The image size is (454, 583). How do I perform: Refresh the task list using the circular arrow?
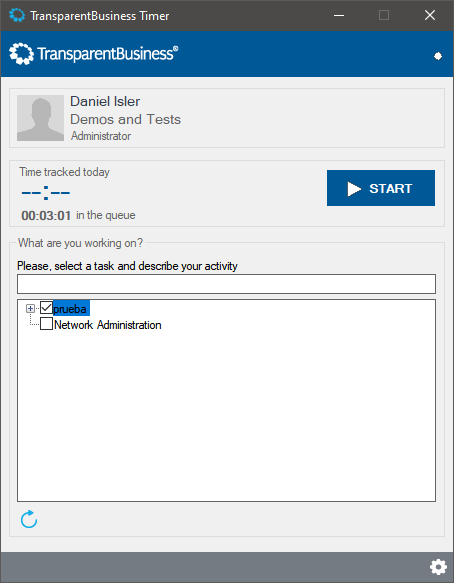pos(29,519)
